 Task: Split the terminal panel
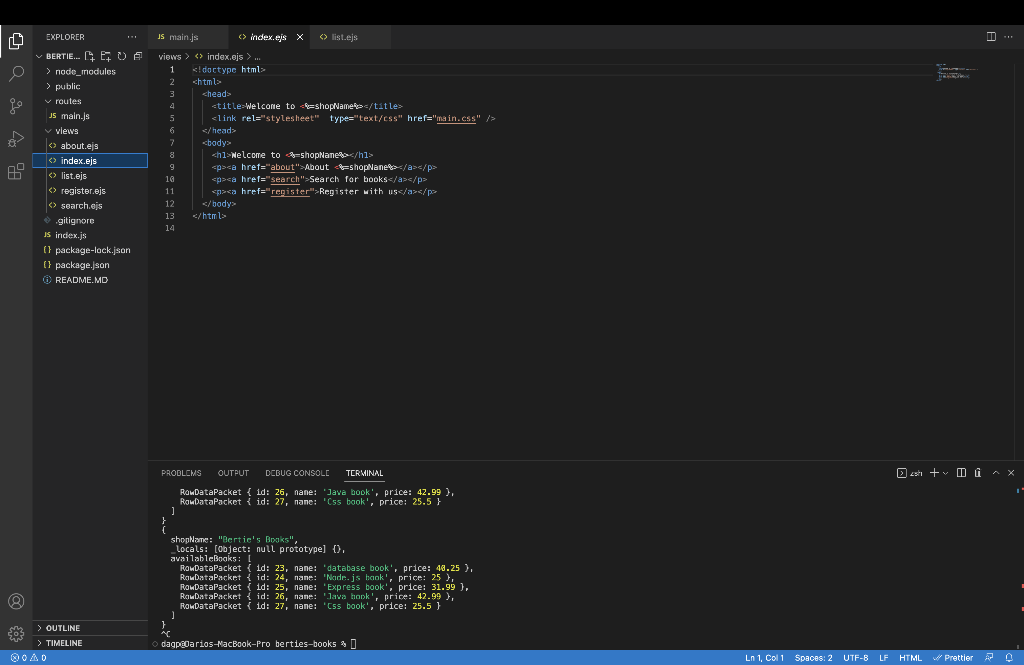pos(961,473)
